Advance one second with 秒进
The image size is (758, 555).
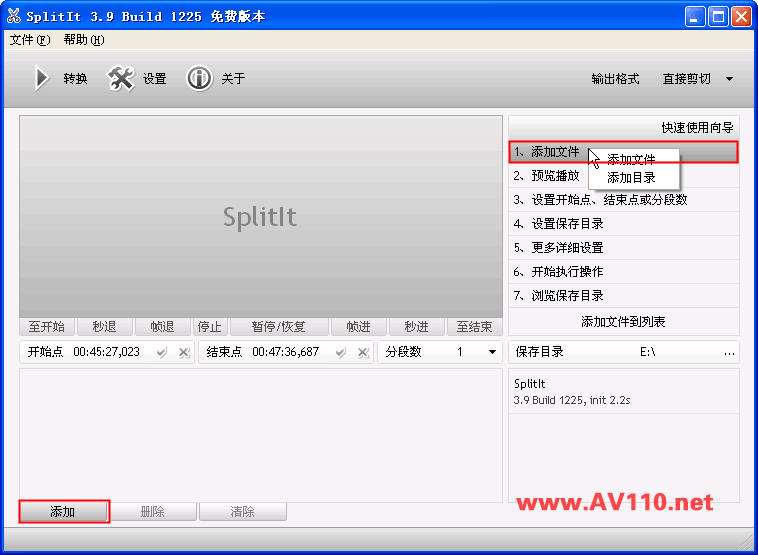(x=417, y=327)
